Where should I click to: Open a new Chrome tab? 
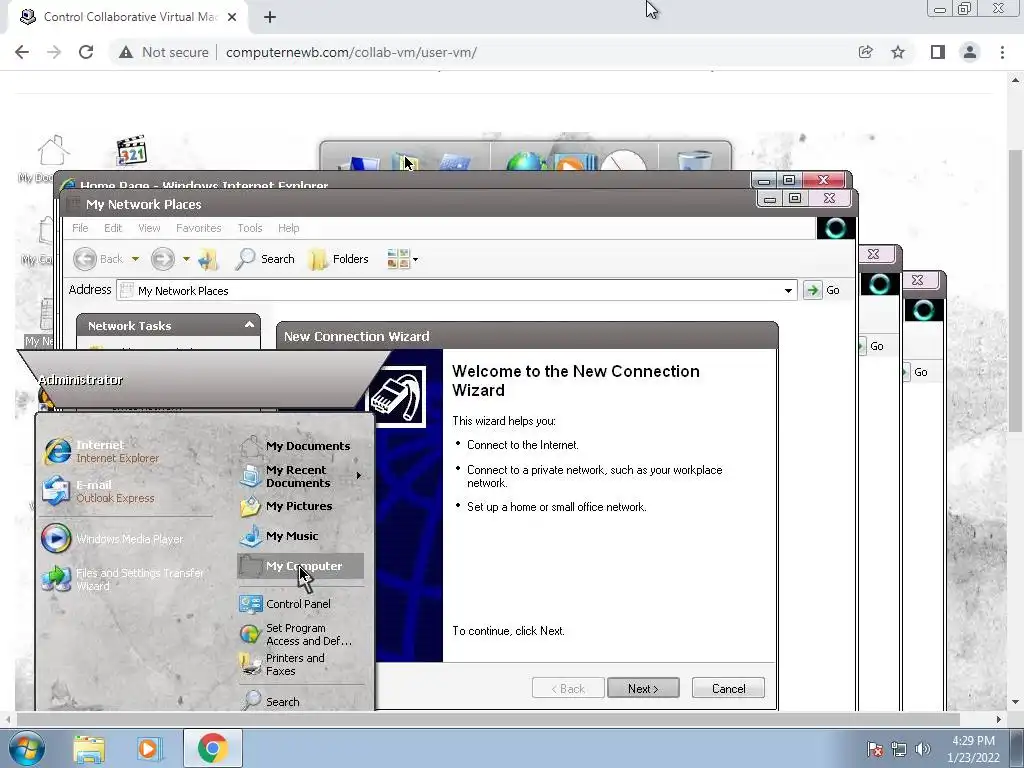270,17
